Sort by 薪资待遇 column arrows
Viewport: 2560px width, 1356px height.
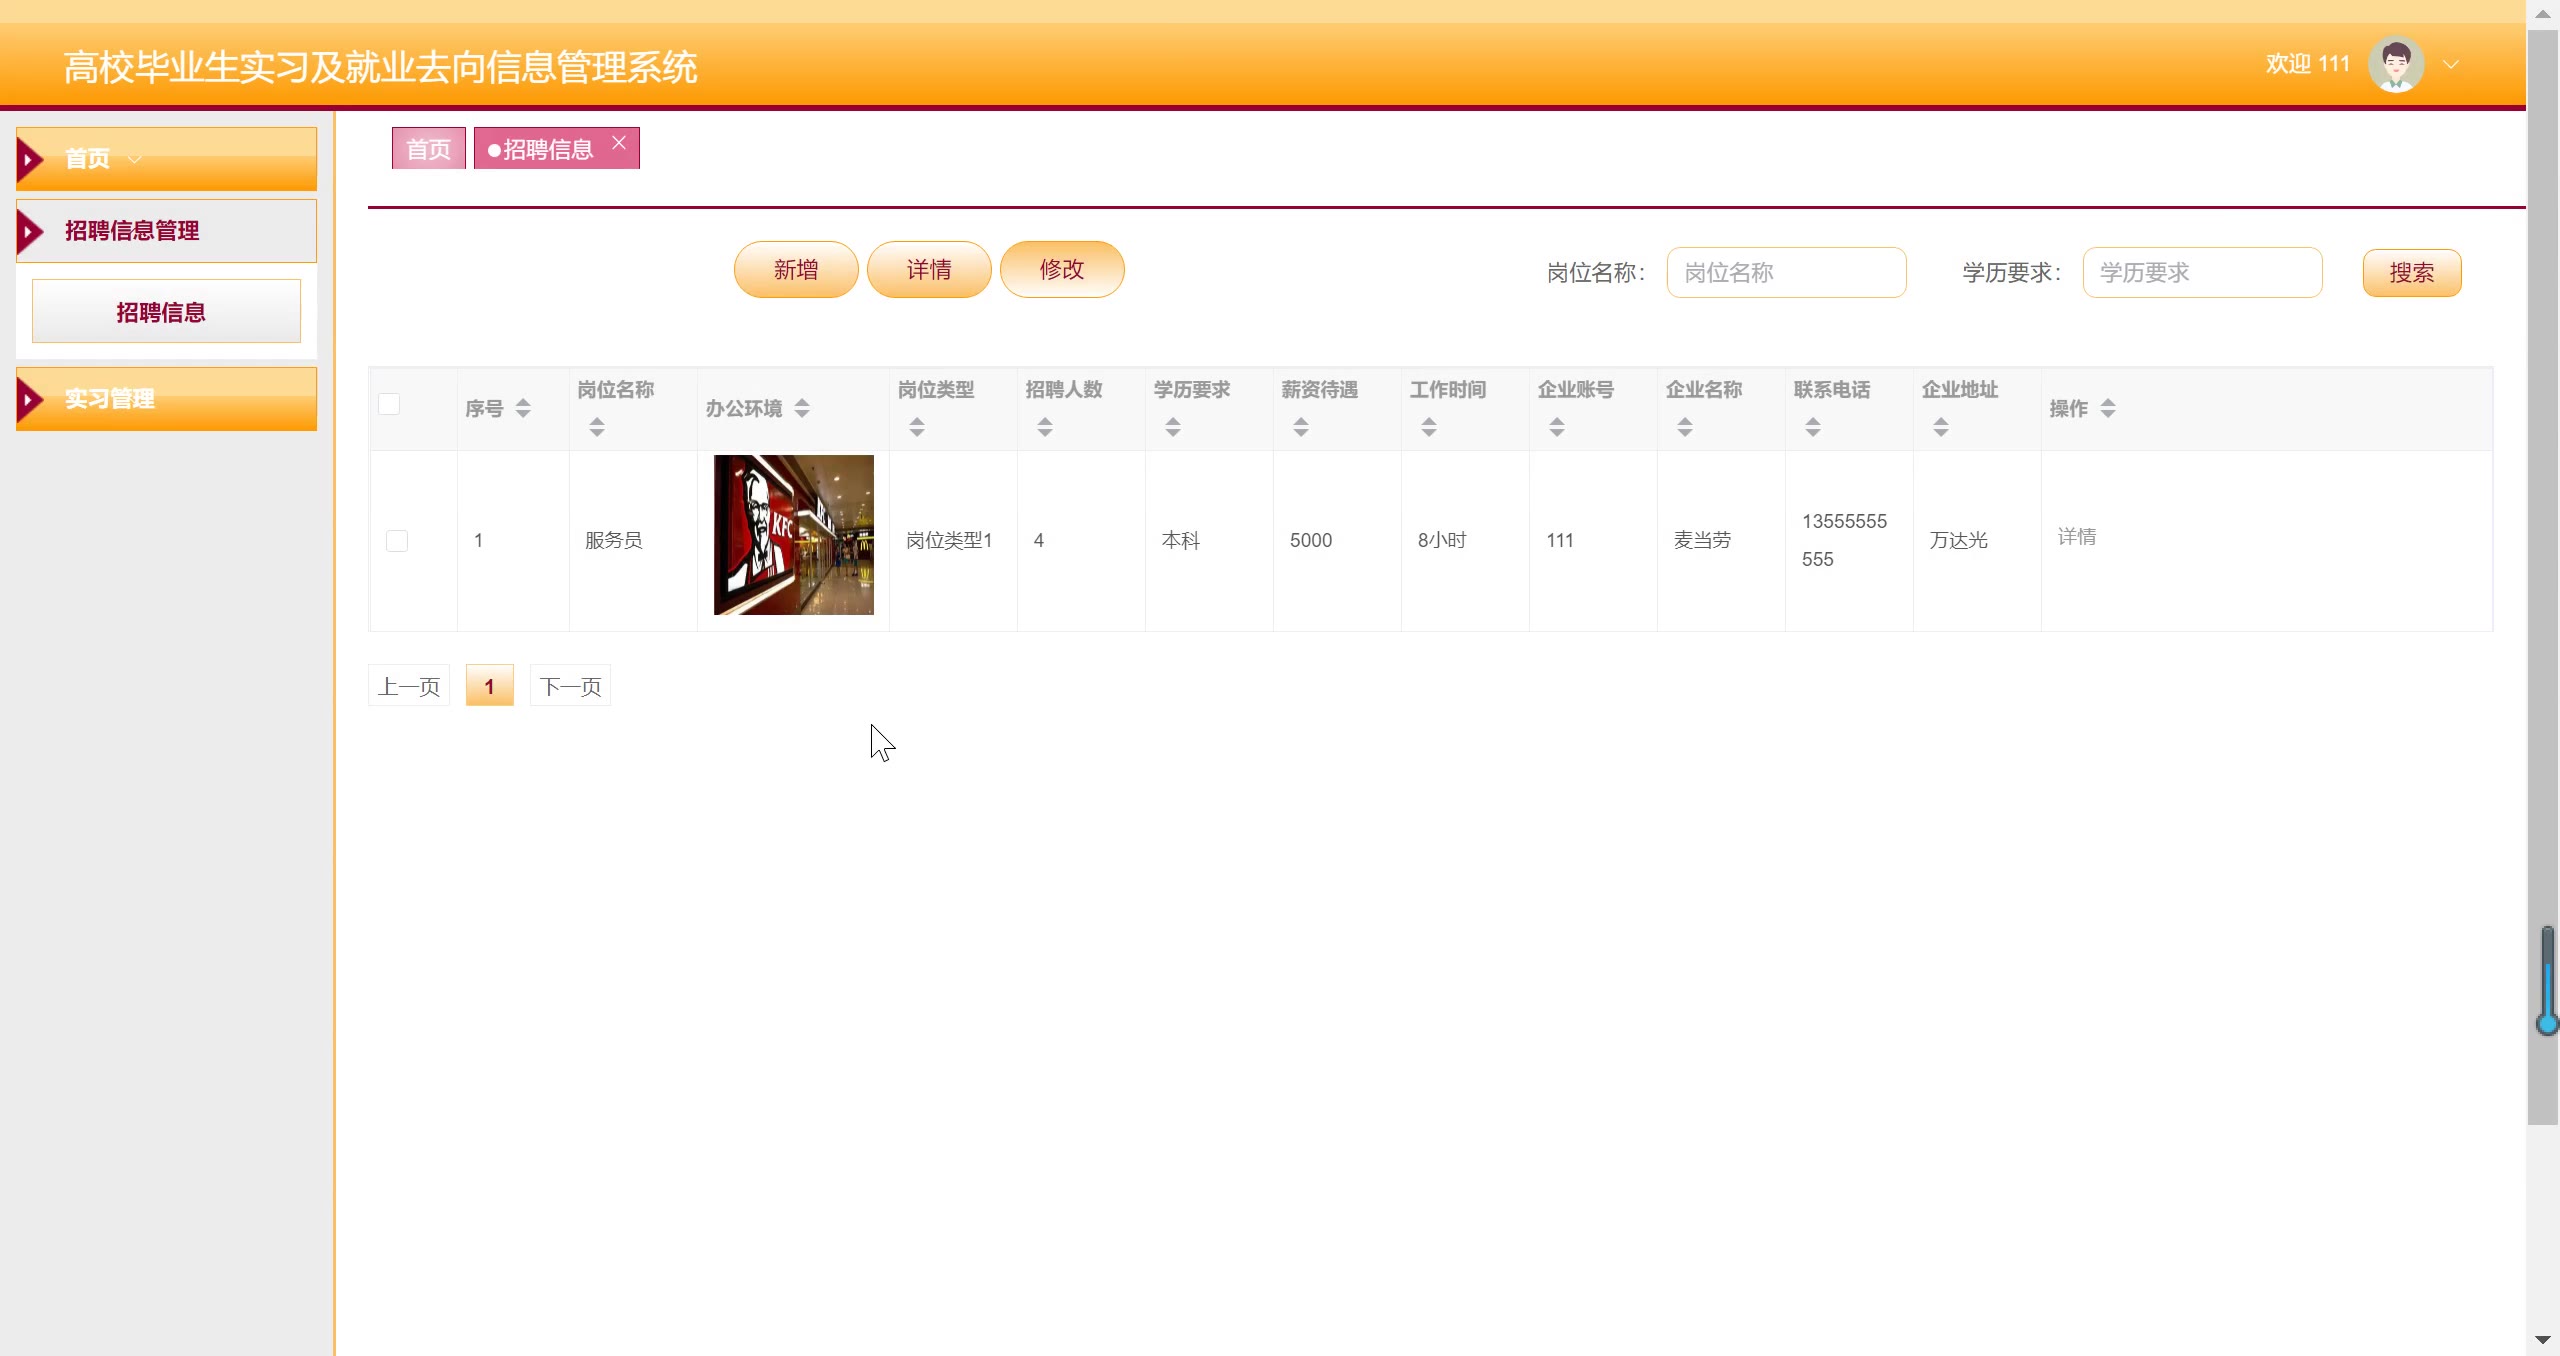tap(1301, 427)
